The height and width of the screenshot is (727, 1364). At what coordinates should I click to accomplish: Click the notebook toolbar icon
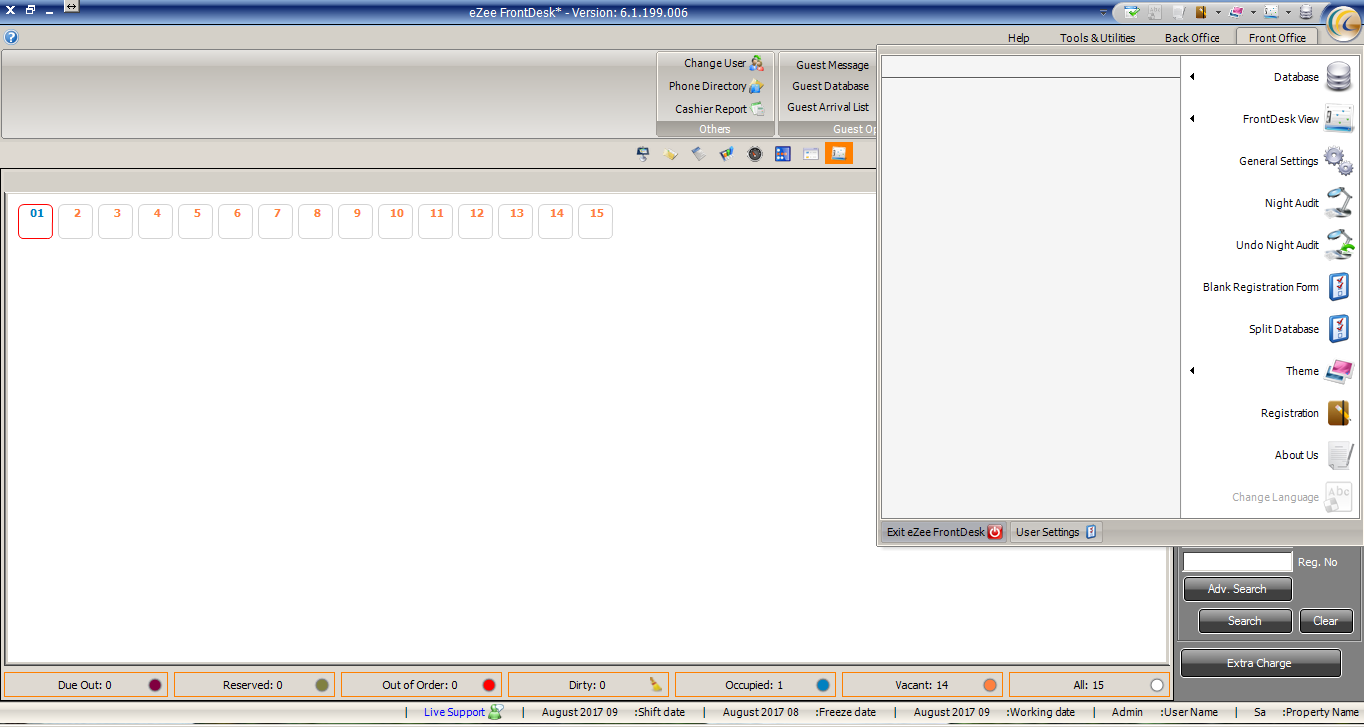tap(699, 153)
